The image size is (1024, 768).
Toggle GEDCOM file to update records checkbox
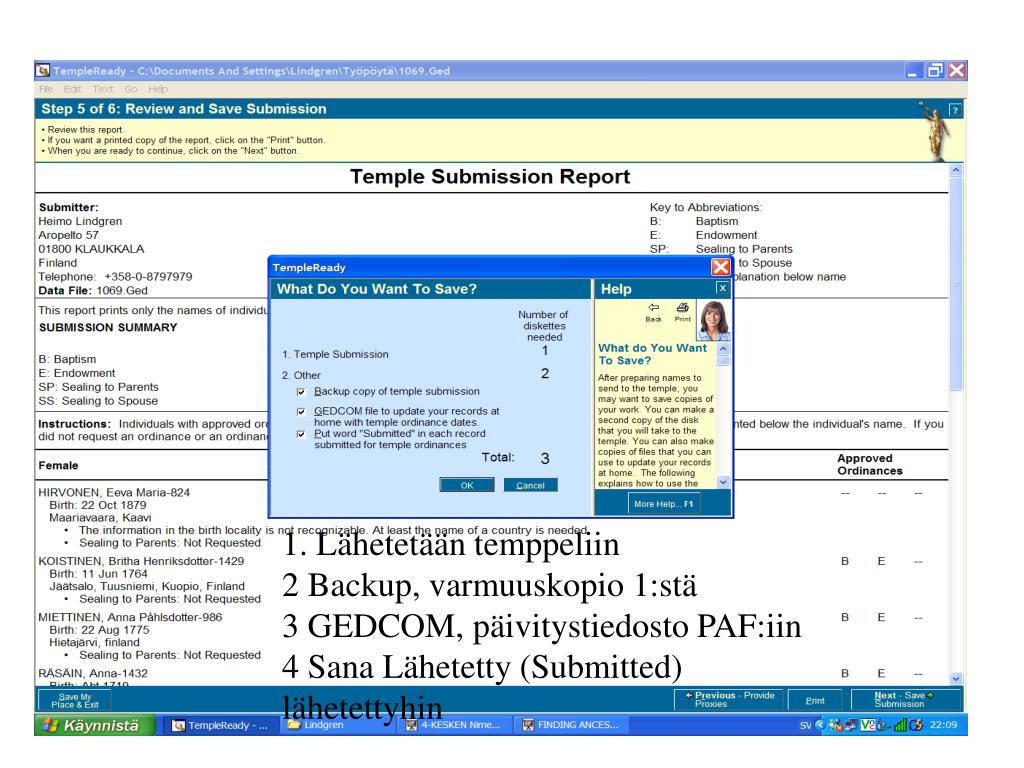tap(301, 411)
